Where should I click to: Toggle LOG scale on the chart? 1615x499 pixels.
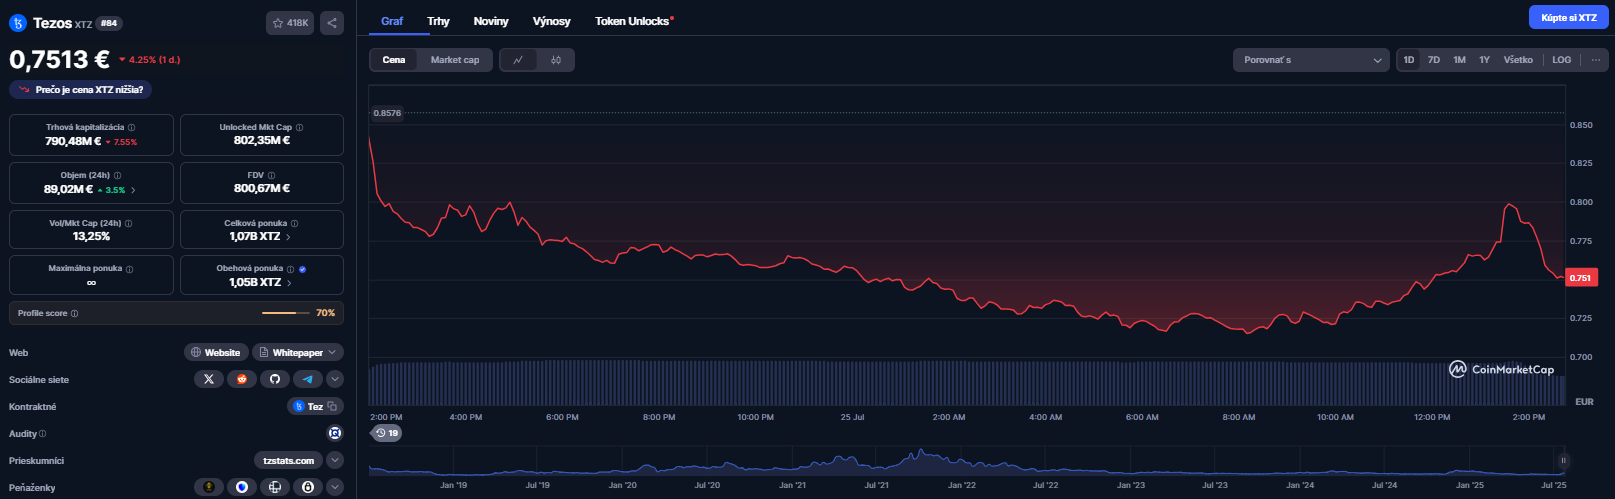[1561, 60]
